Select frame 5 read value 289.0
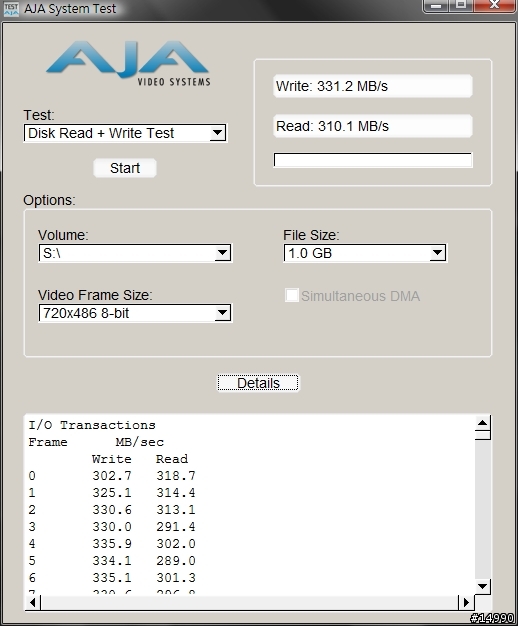 (176, 561)
